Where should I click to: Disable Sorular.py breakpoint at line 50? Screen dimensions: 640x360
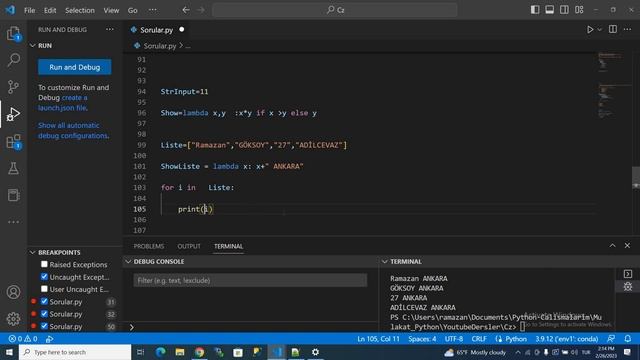click(44, 326)
